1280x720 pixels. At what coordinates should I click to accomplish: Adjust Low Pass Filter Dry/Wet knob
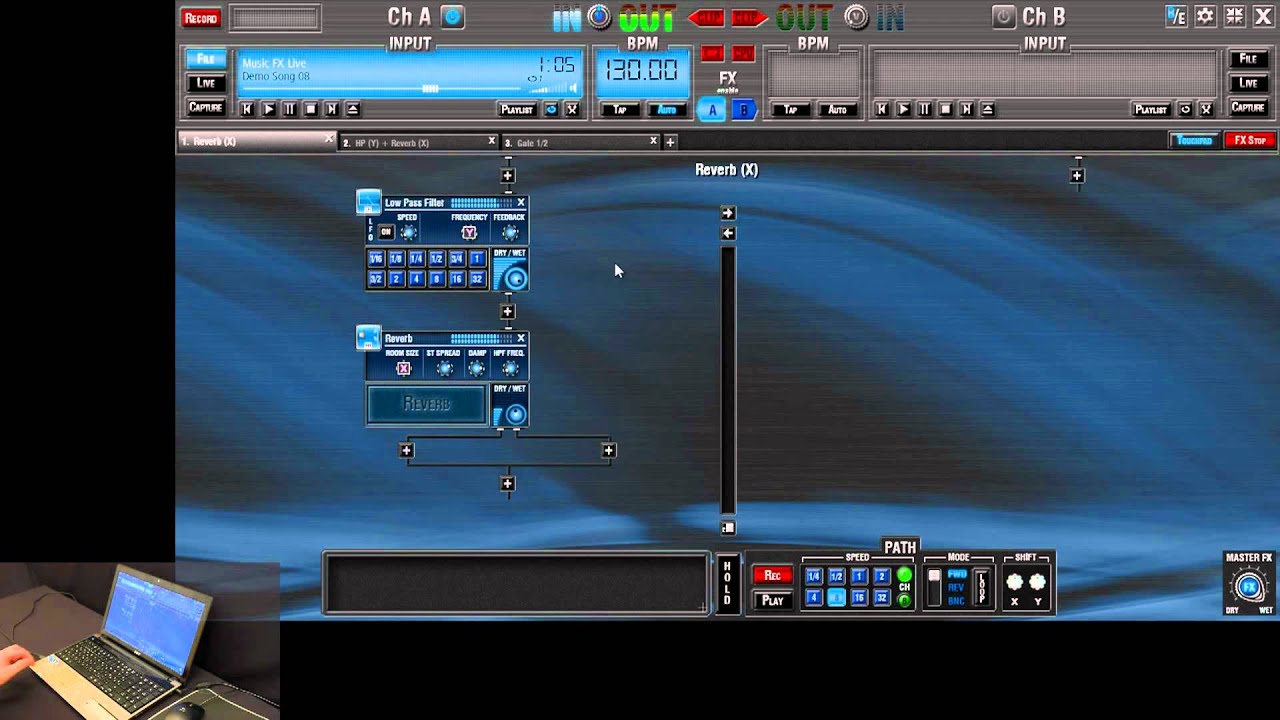tap(515, 278)
